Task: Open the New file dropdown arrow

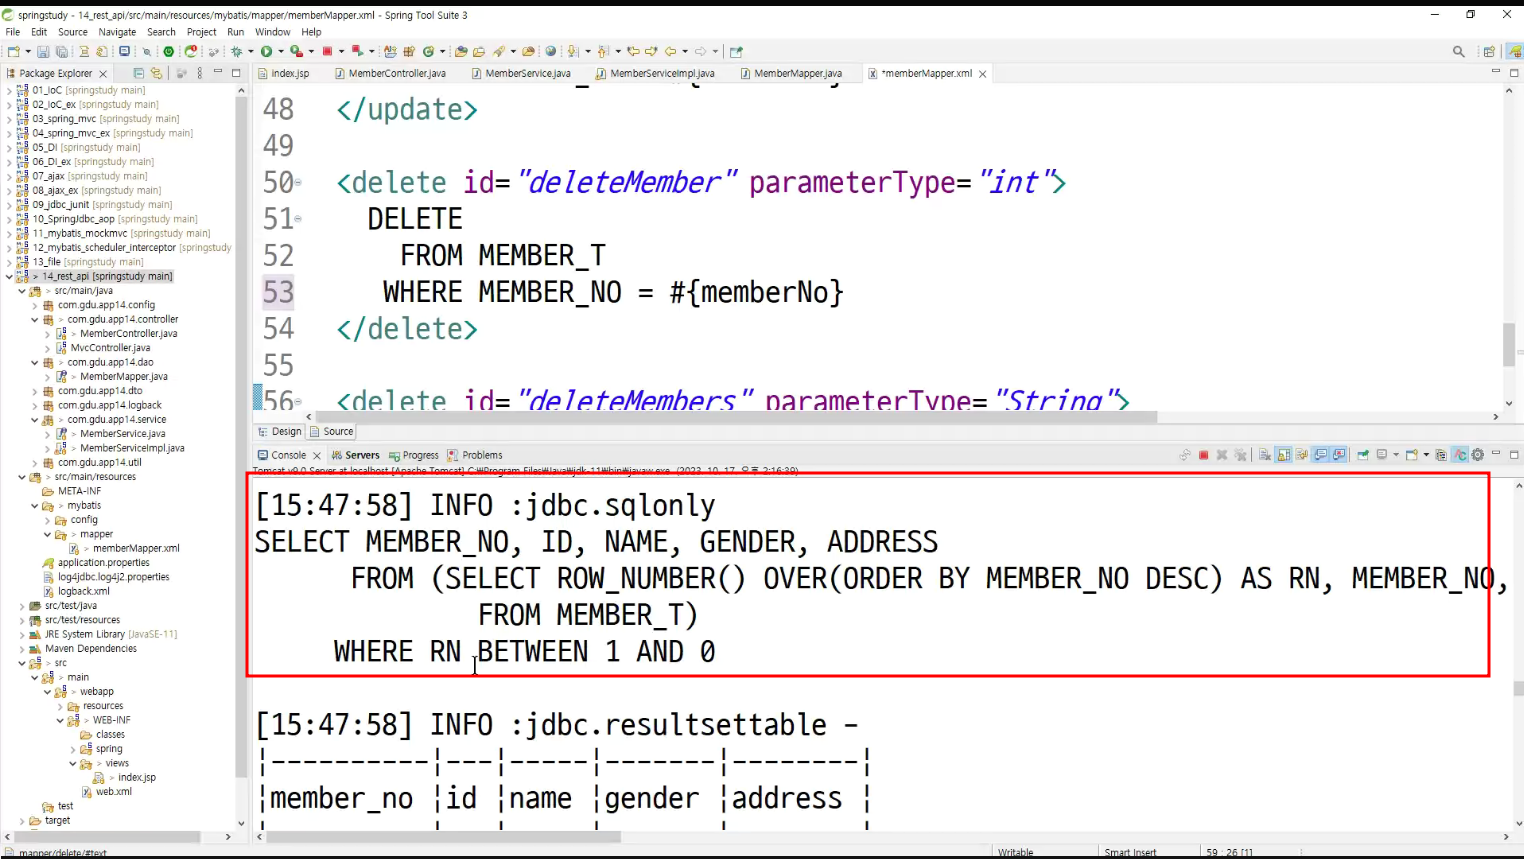Action: click(28, 52)
